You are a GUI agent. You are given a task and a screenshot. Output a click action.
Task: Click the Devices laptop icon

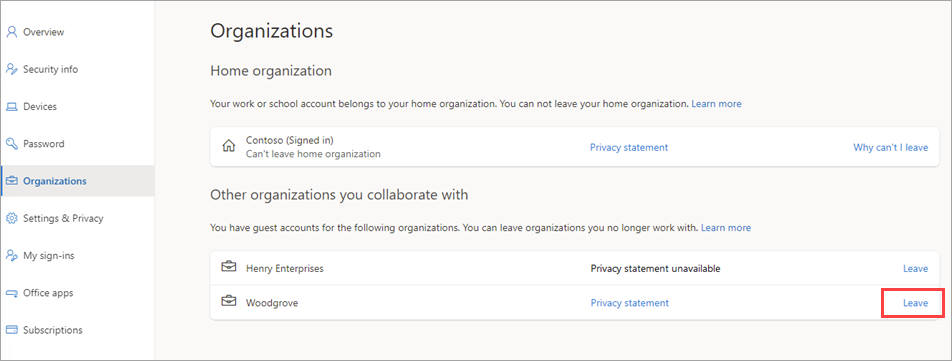point(12,107)
